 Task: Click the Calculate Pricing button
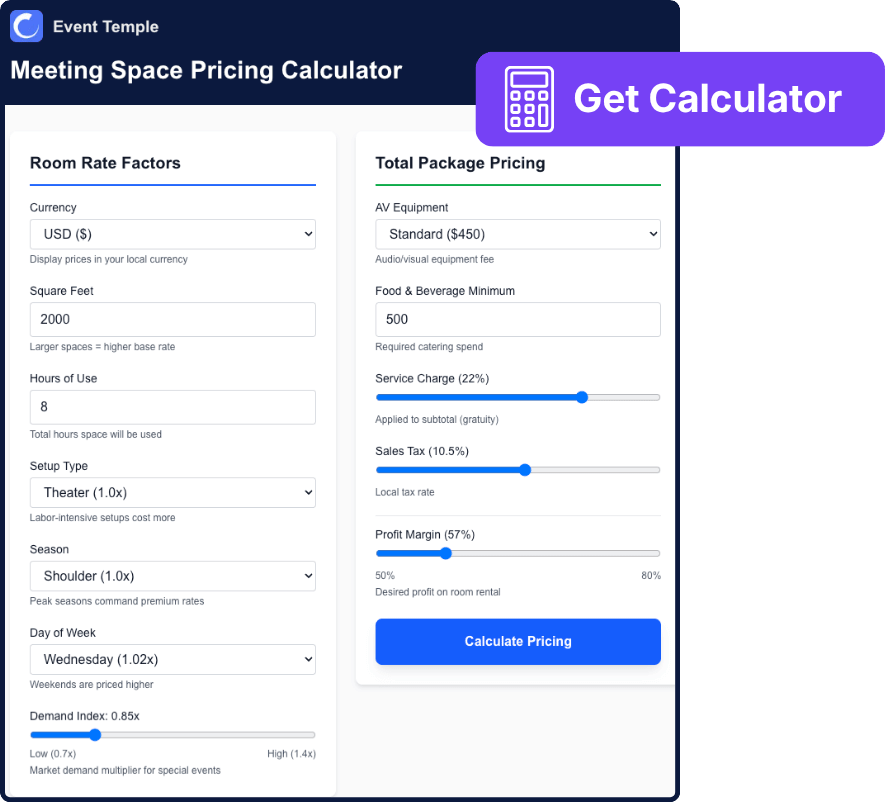pos(517,641)
